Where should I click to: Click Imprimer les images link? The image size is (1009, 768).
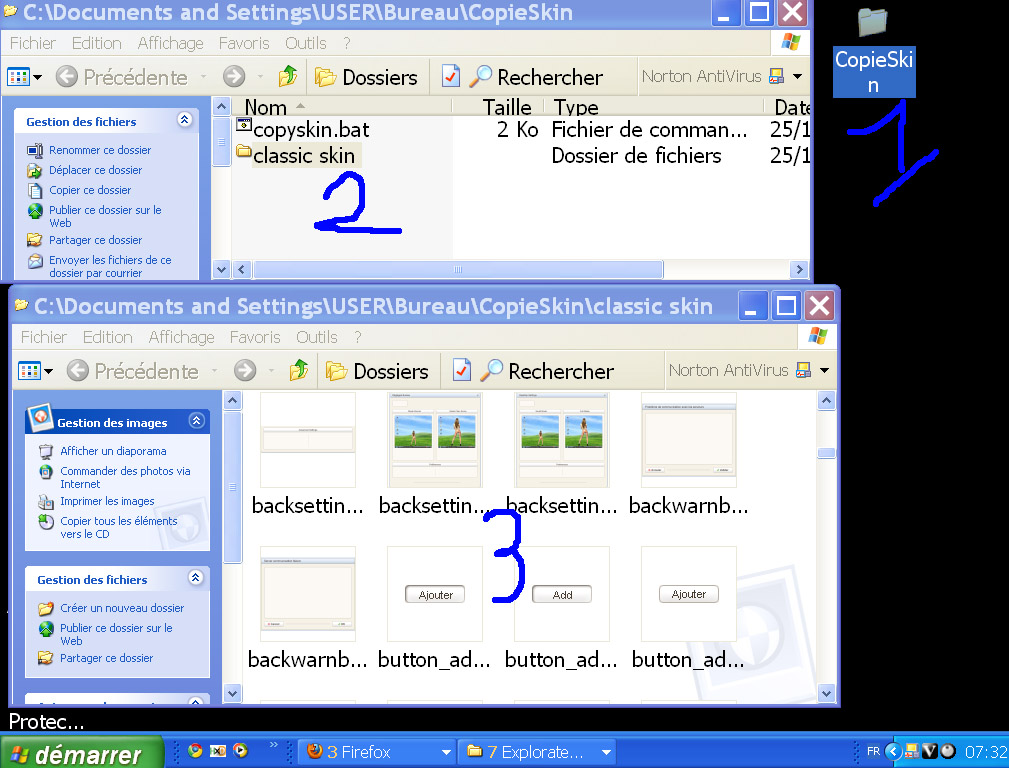pyautogui.click(x=107, y=501)
